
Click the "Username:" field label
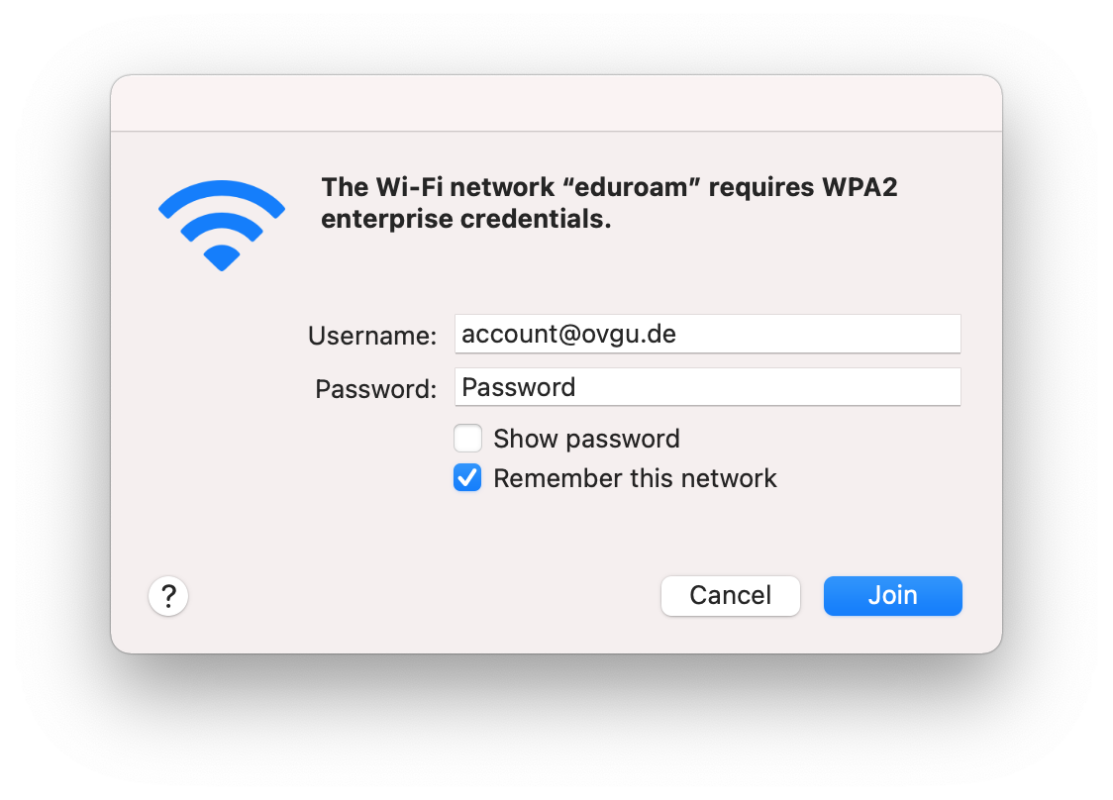point(372,336)
